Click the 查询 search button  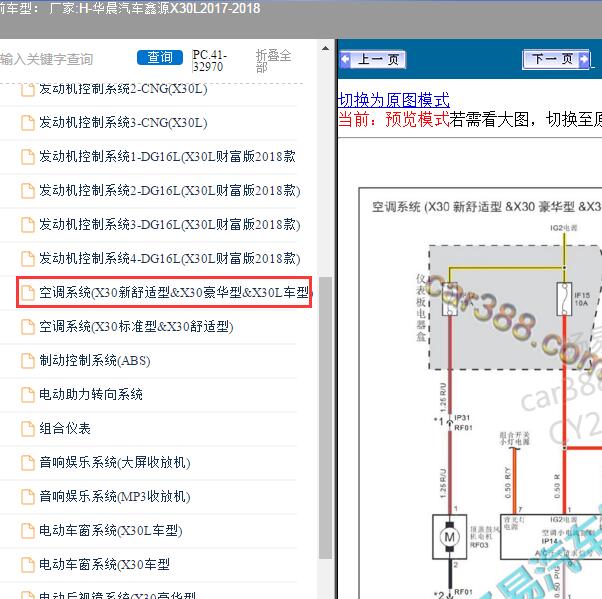coord(160,58)
